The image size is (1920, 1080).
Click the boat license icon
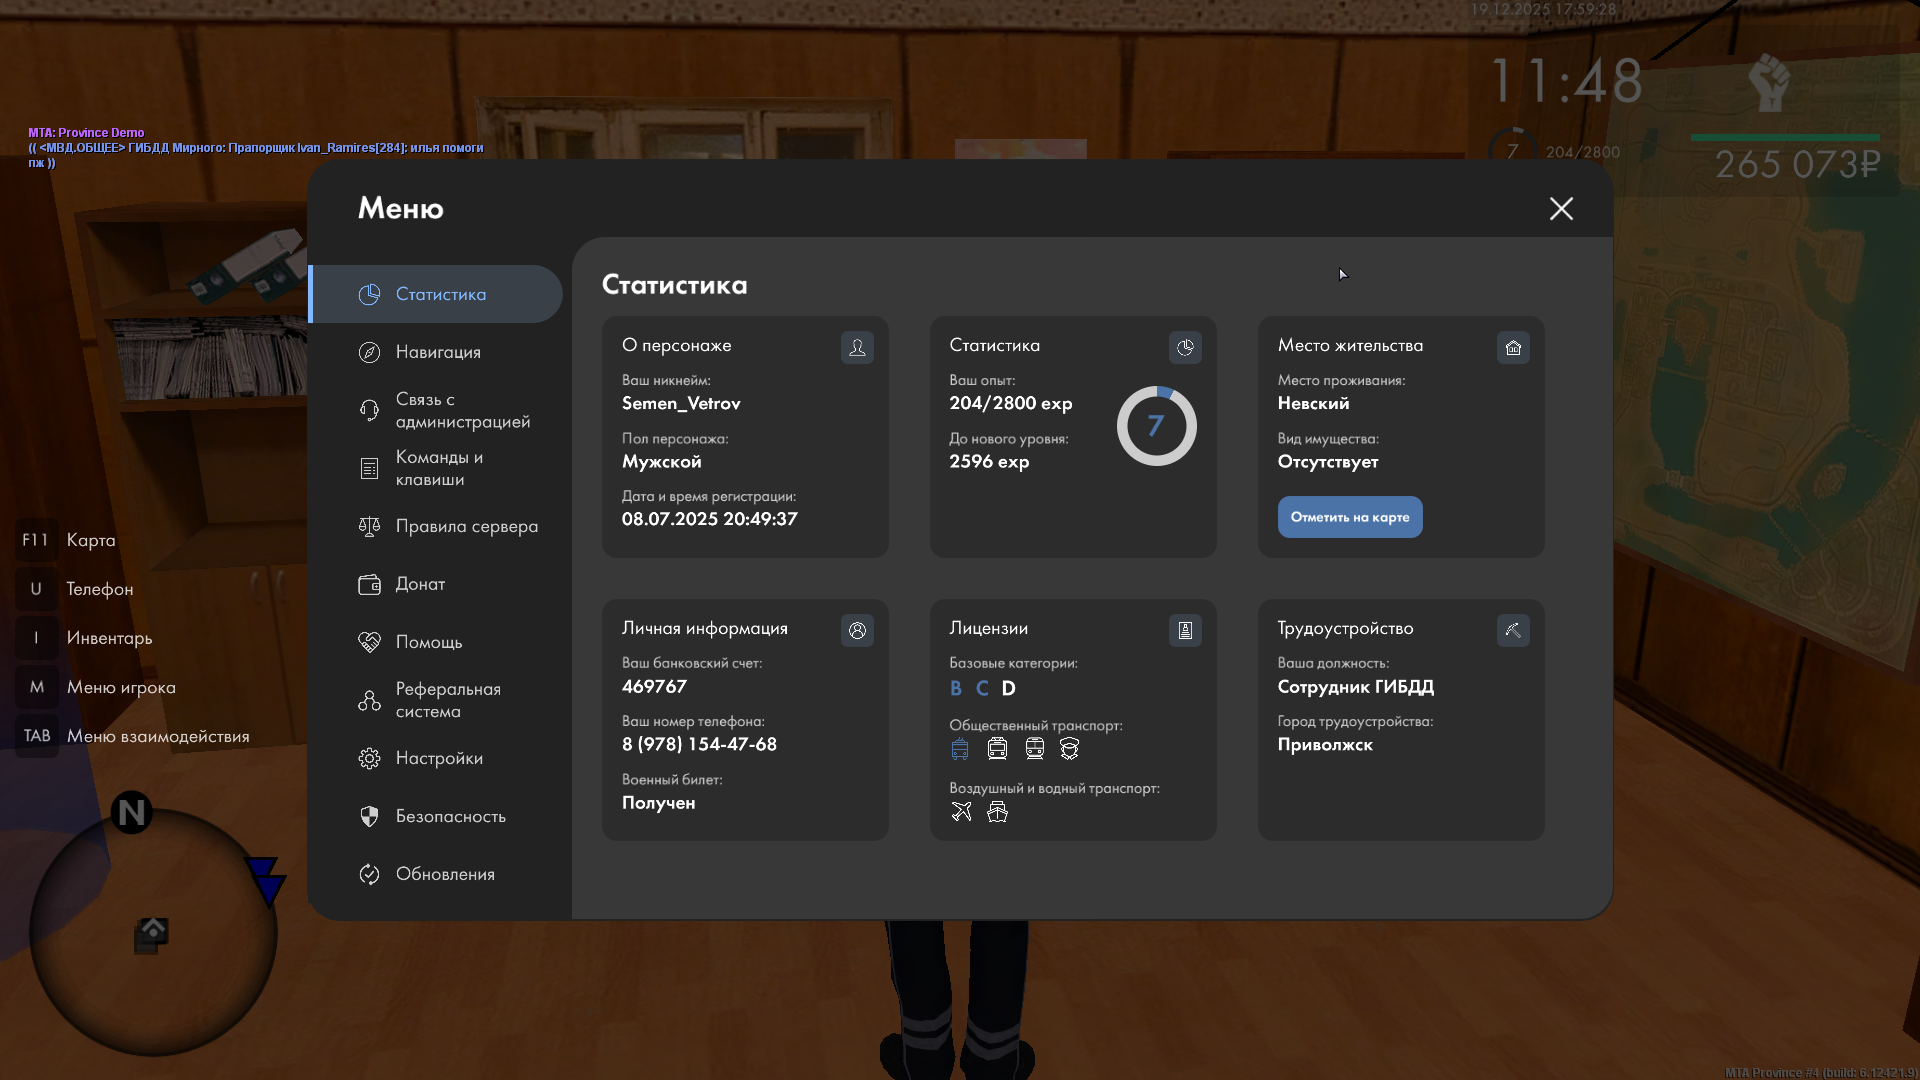coord(997,812)
